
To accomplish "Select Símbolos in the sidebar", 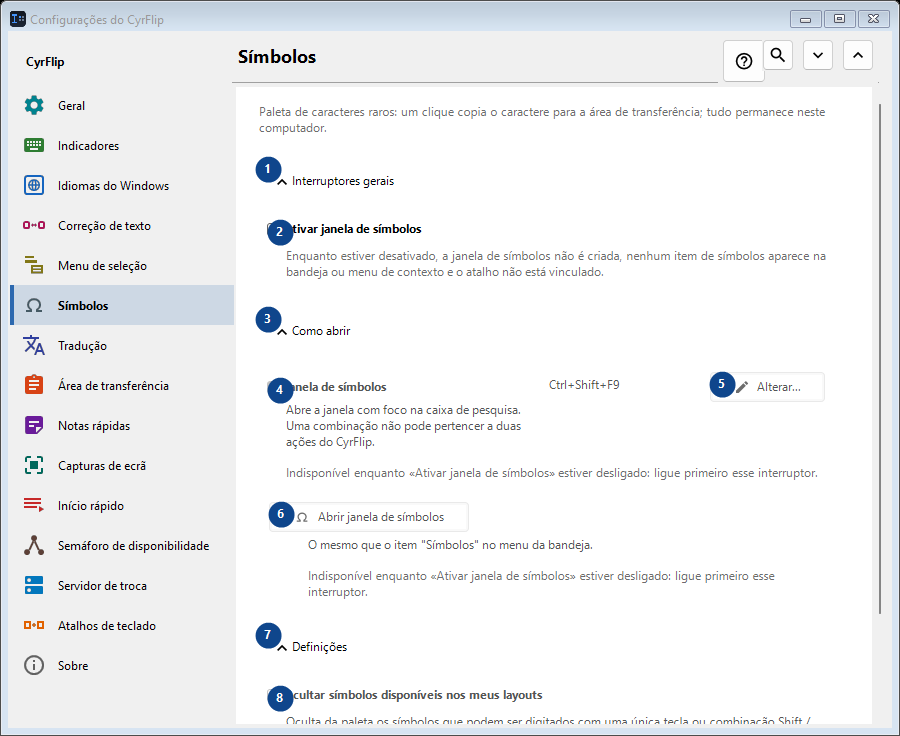I will [x=122, y=305].
